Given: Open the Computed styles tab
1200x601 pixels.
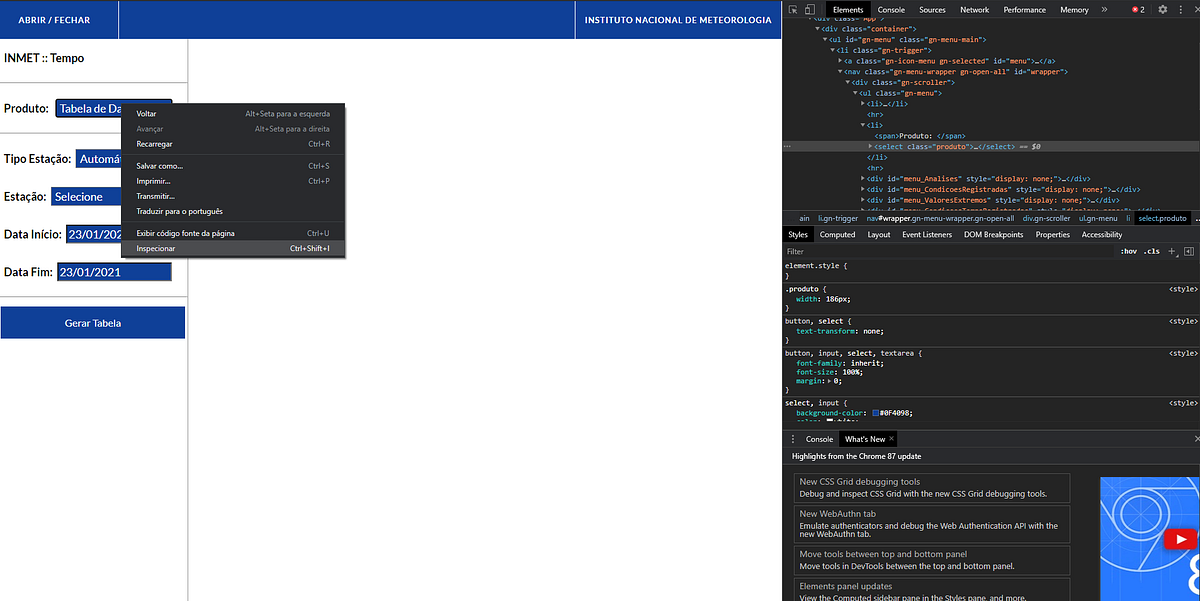Looking at the screenshot, I should 837,234.
